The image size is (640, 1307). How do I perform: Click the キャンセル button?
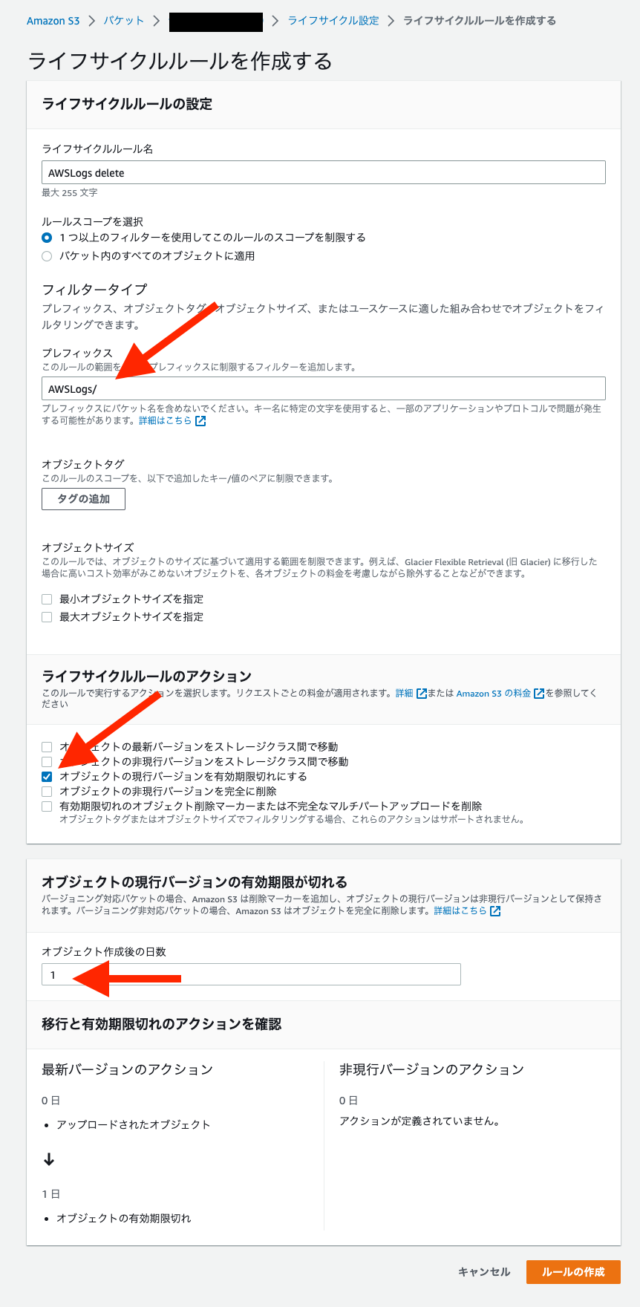[x=484, y=1272]
